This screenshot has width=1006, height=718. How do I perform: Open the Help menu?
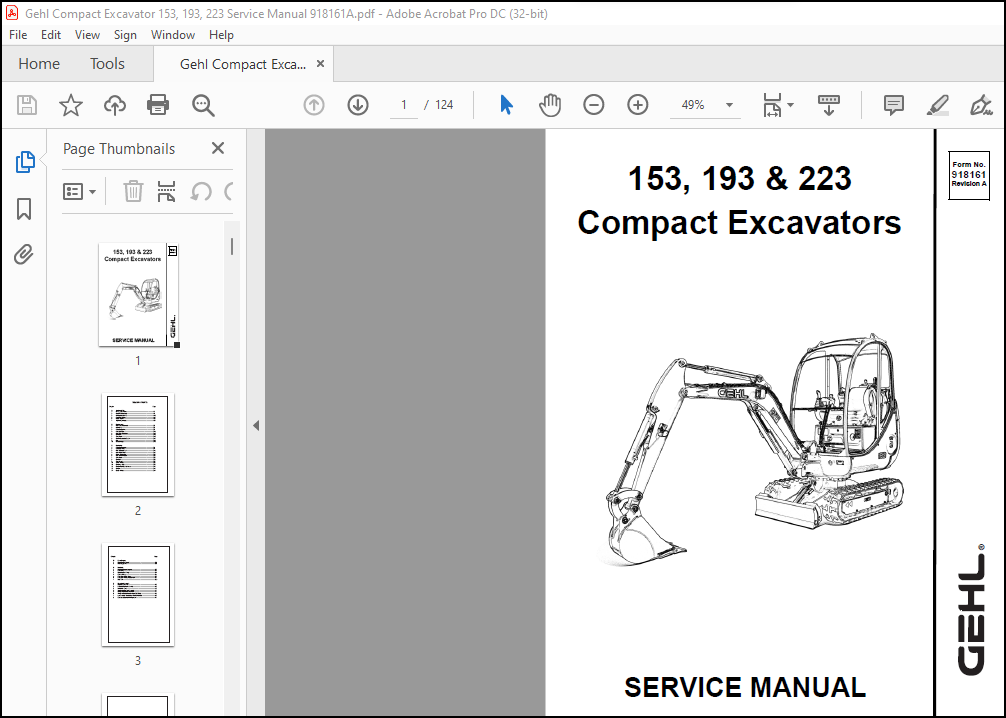pyautogui.click(x=221, y=35)
